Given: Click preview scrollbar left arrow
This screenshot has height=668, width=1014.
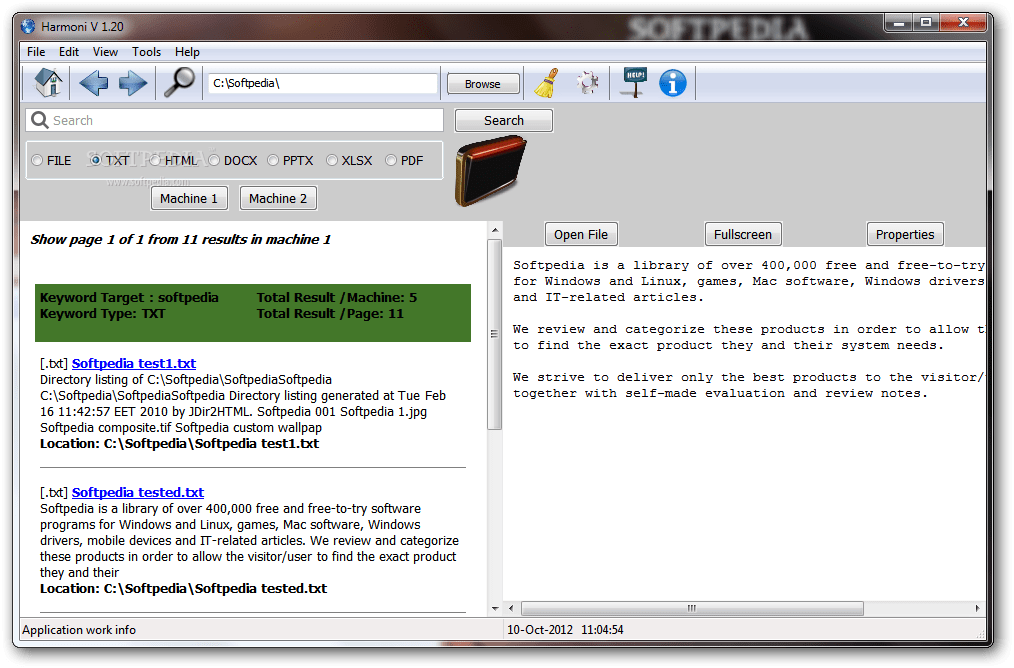Looking at the screenshot, I should 511,609.
